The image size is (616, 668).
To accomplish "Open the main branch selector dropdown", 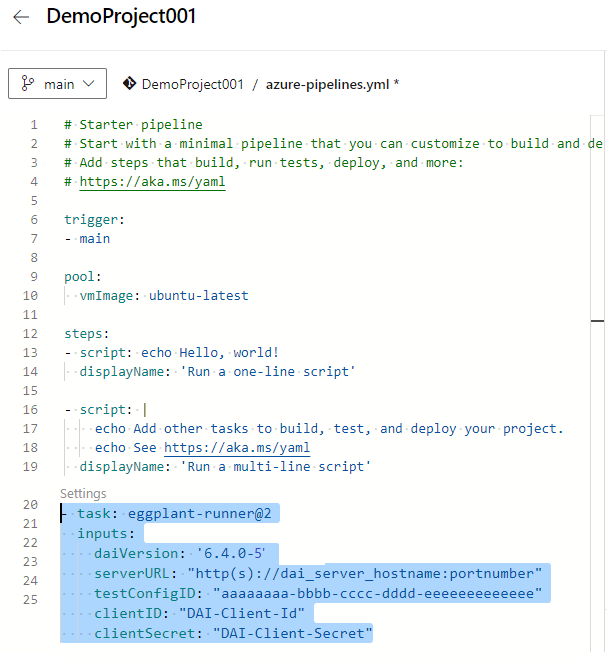I will pos(58,84).
